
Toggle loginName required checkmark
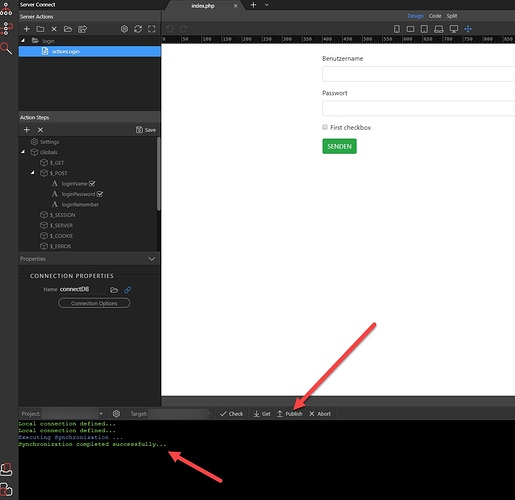92,184
